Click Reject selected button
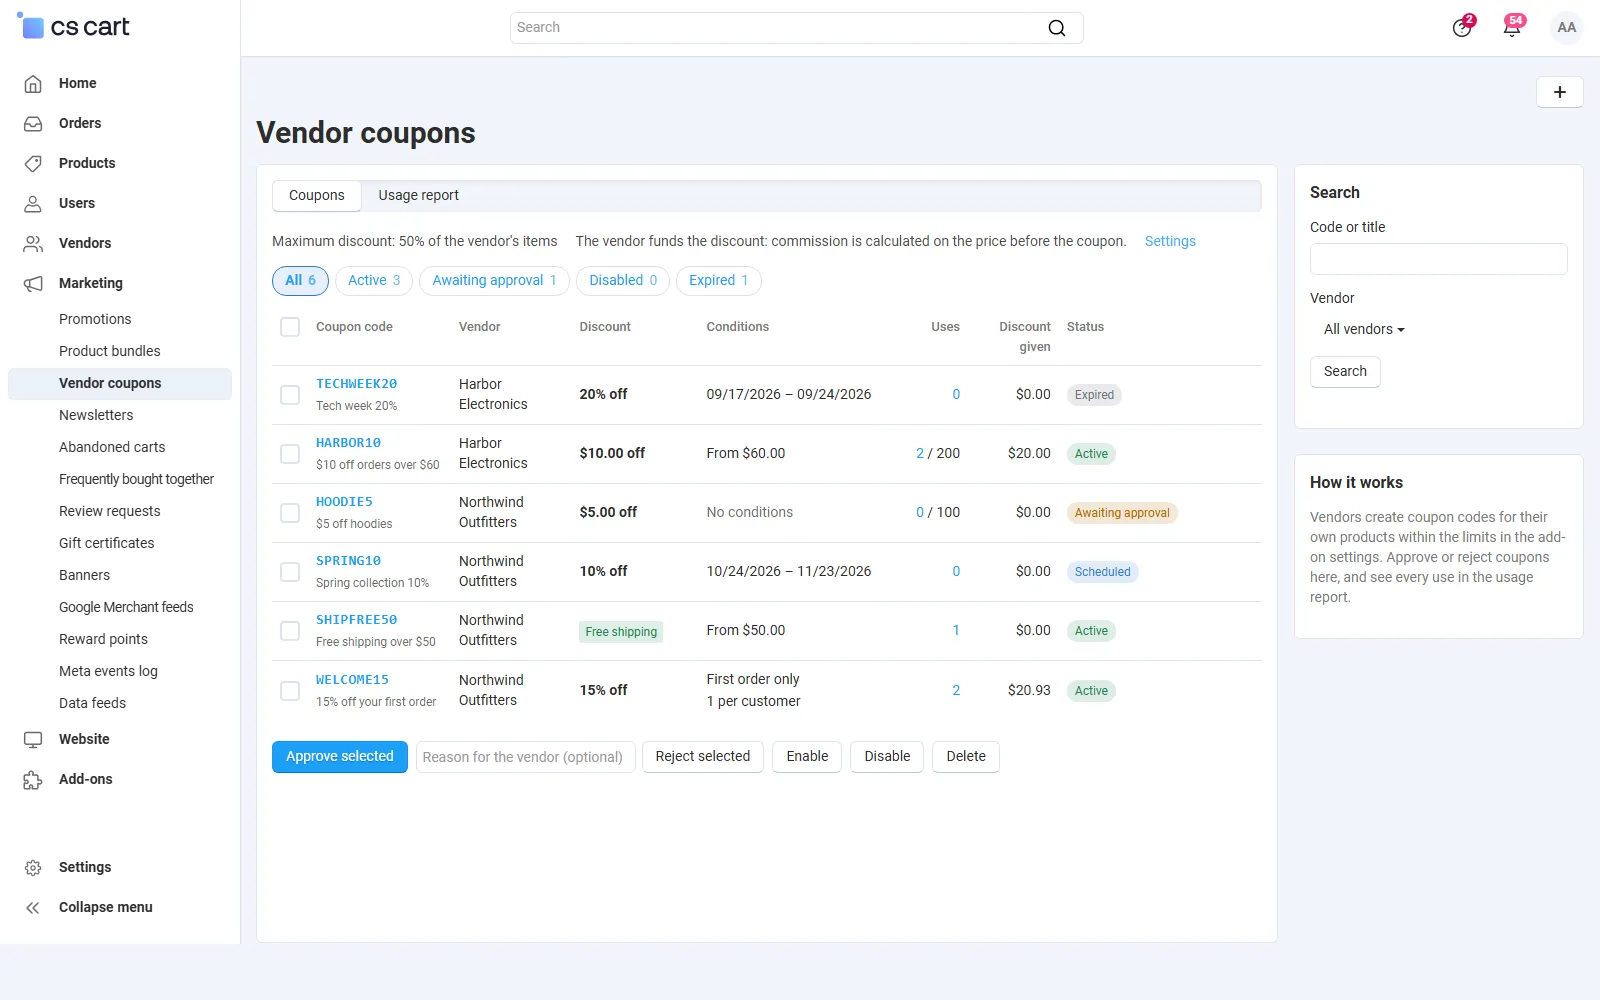Screen dimensions: 1600x1000 click(703, 756)
